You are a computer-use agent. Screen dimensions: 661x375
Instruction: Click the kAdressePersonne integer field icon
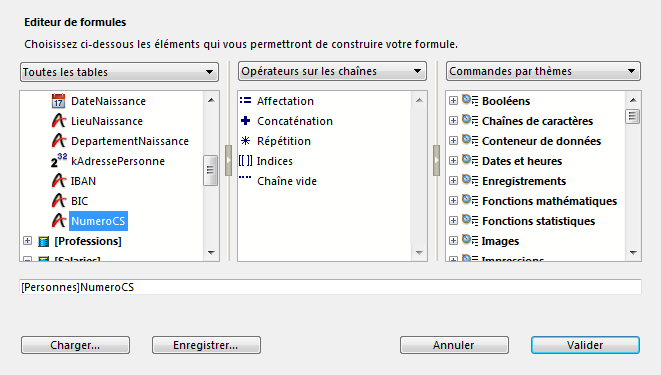(x=59, y=161)
